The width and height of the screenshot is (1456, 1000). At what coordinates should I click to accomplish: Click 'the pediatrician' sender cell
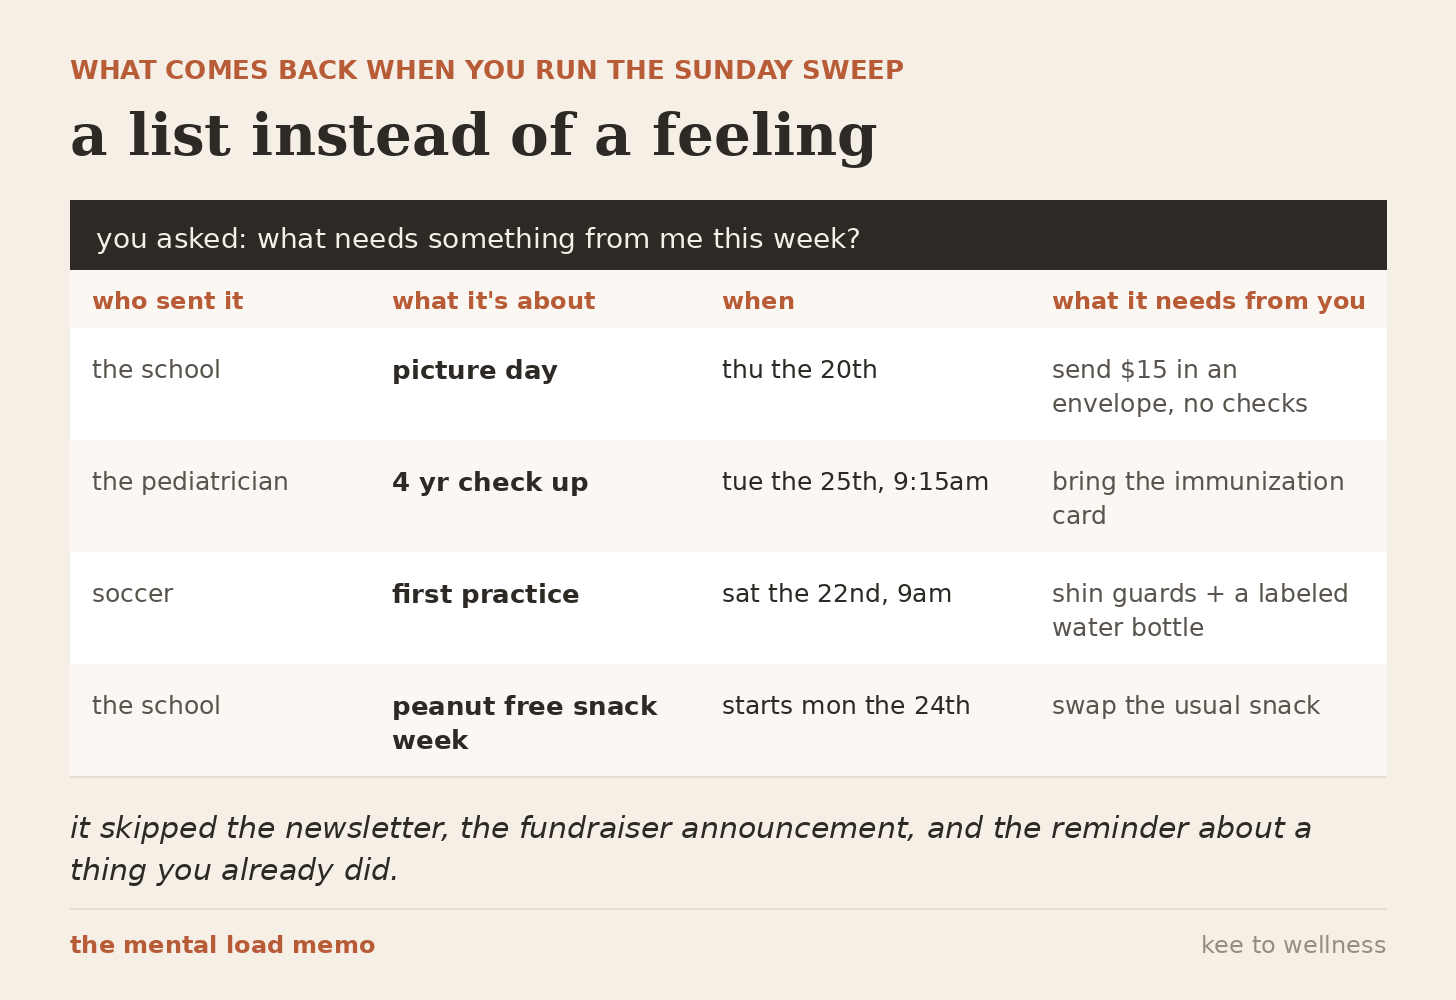190,482
